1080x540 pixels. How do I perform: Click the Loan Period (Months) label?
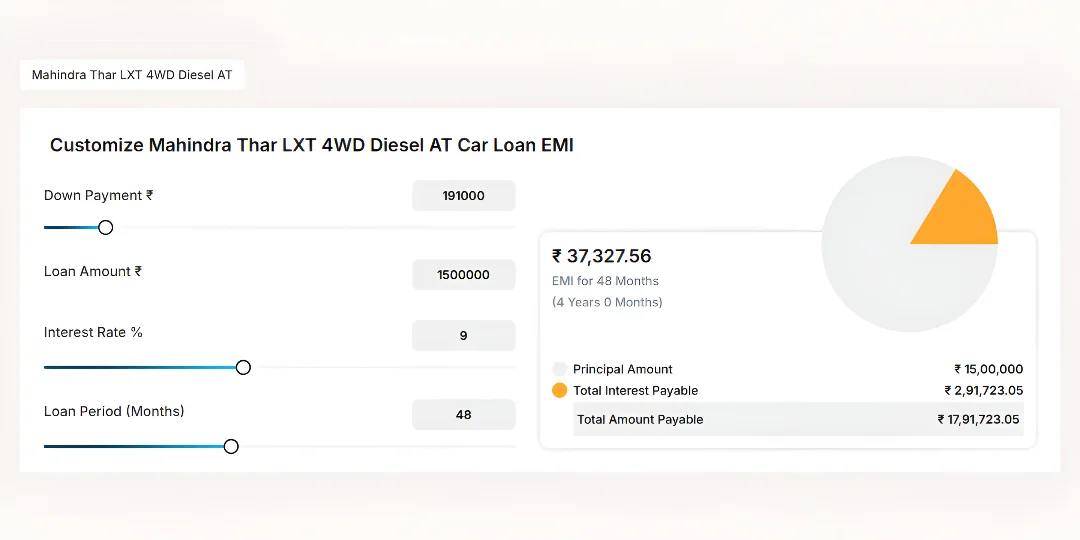[114, 411]
